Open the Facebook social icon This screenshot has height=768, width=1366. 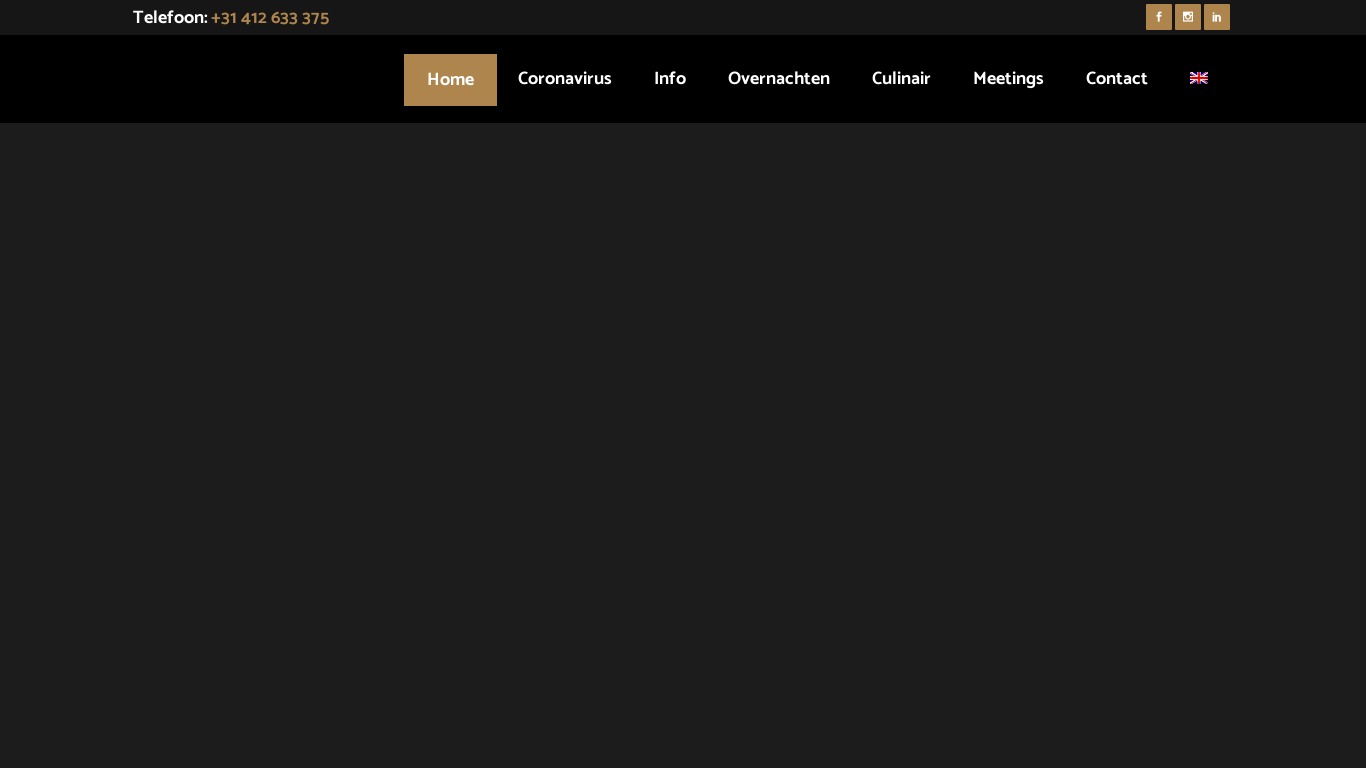(1158, 17)
